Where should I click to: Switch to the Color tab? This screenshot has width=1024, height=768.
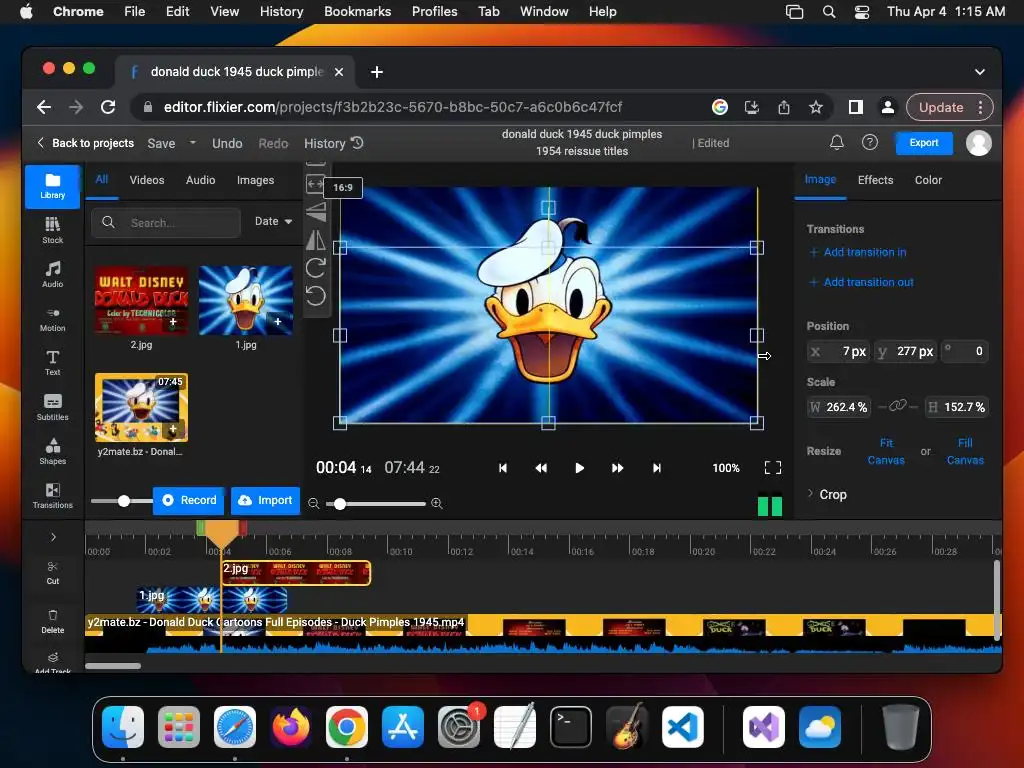point(928,180)
